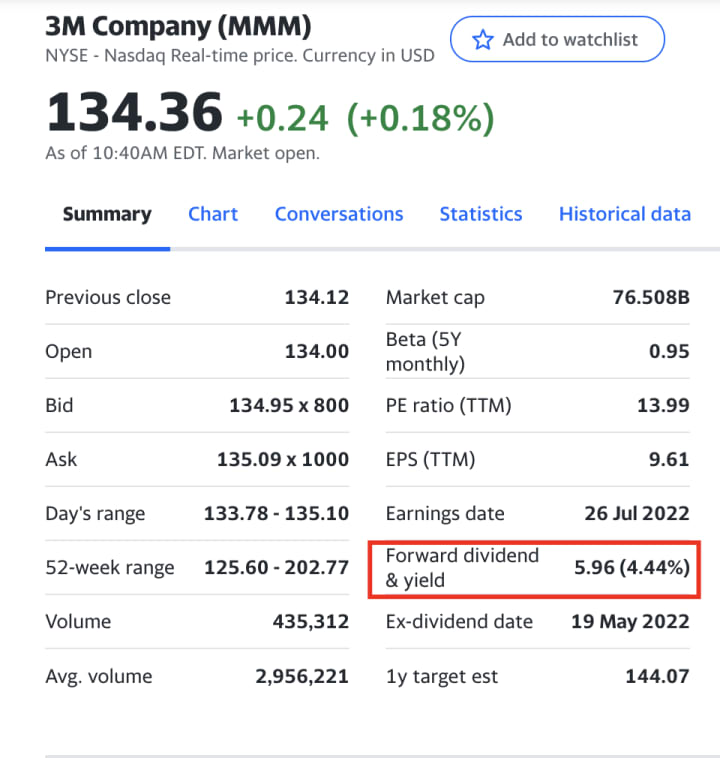Click the Previous close label
The width and height of the screenshot is (720, 758).
(108, 297)
